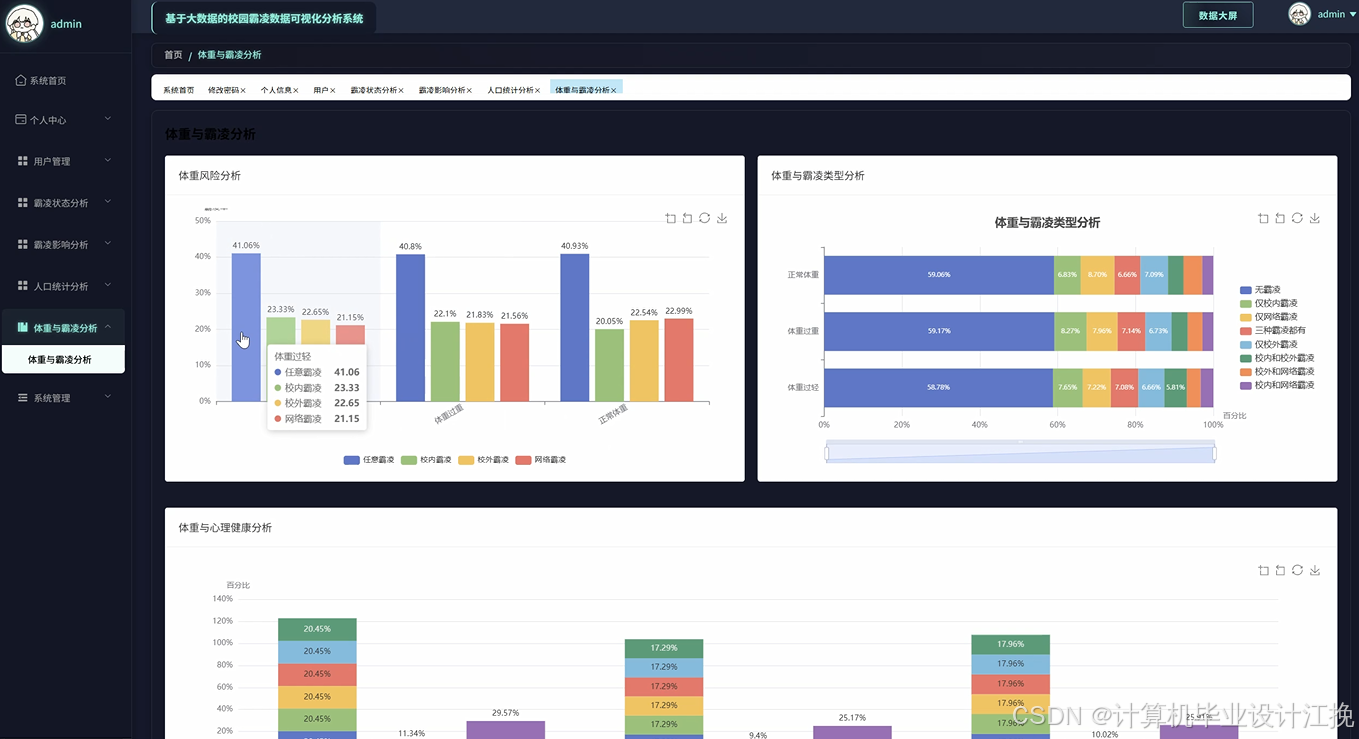The width and height of the screenshot is (1359, 739).
Task: Switch to the 系统首页 tab
Action: (179, 90)
